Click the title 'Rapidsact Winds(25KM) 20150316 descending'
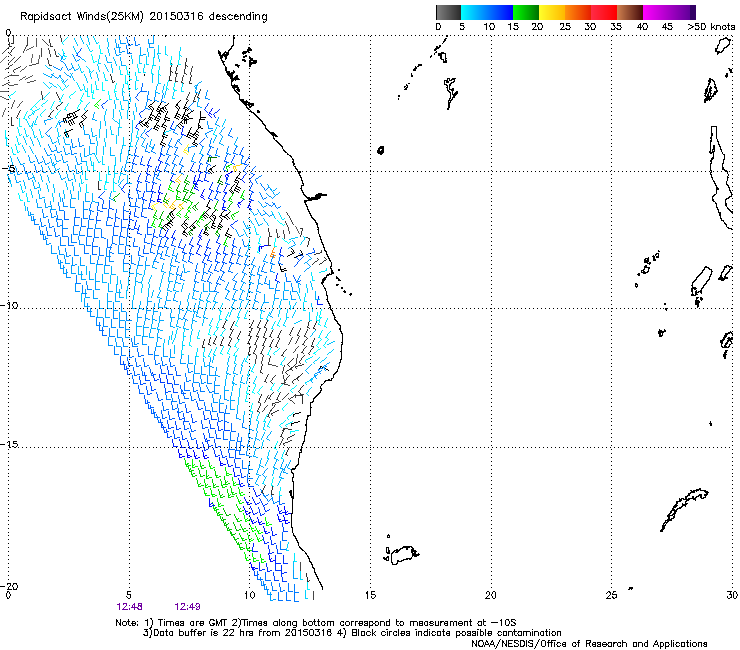The height and width of the screenshot is (650, 740). coord(143,17)
